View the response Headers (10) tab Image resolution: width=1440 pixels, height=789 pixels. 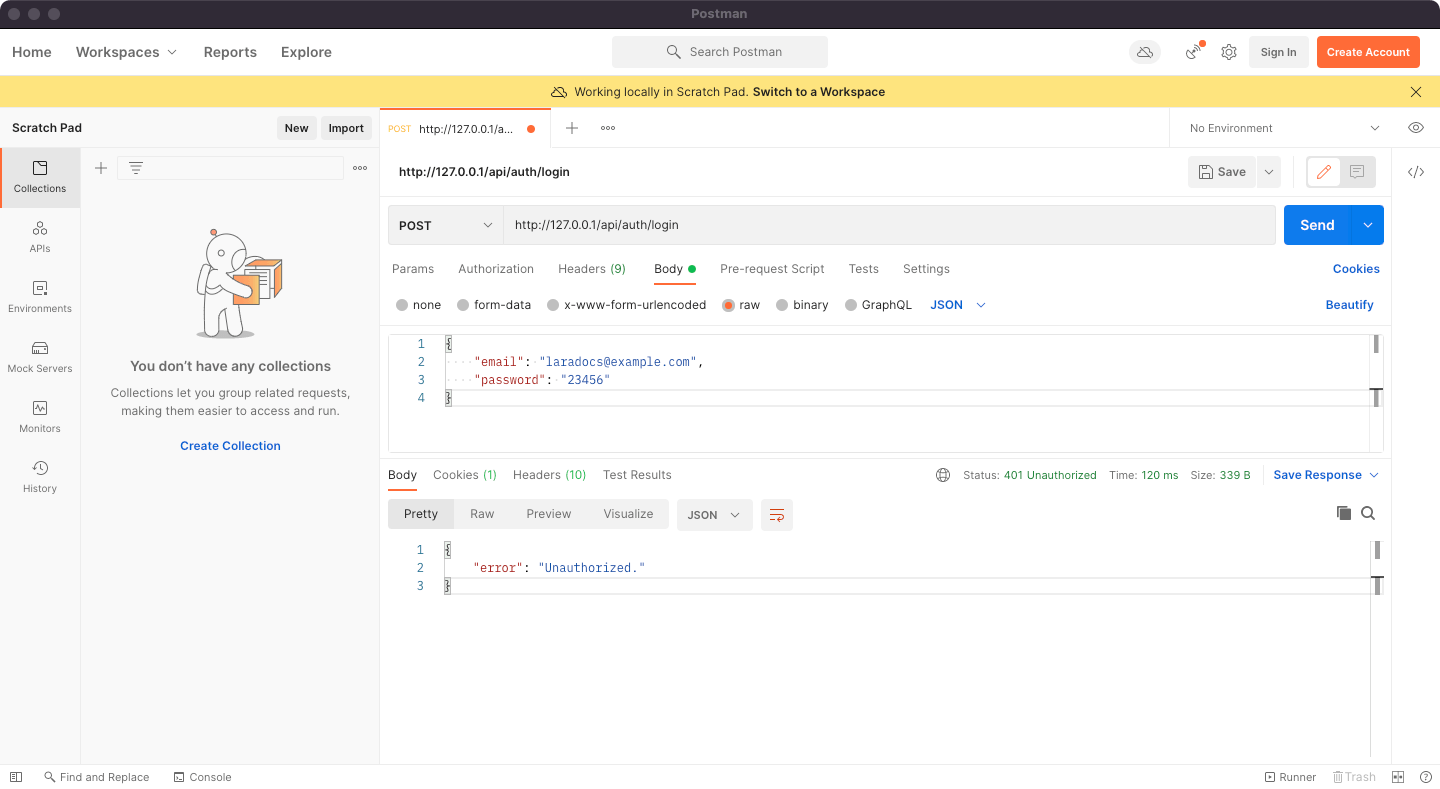[x=550, y=475]
